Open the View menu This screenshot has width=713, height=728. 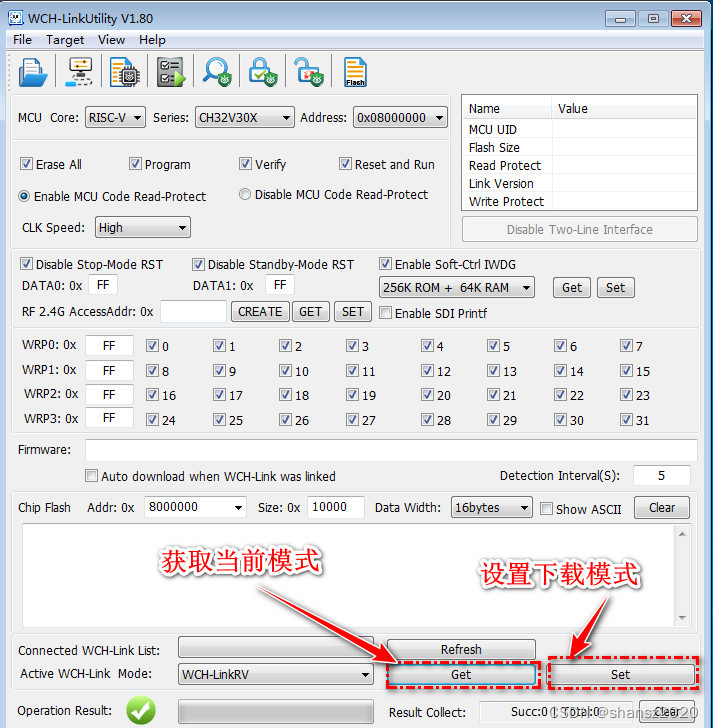click(111, 40)
